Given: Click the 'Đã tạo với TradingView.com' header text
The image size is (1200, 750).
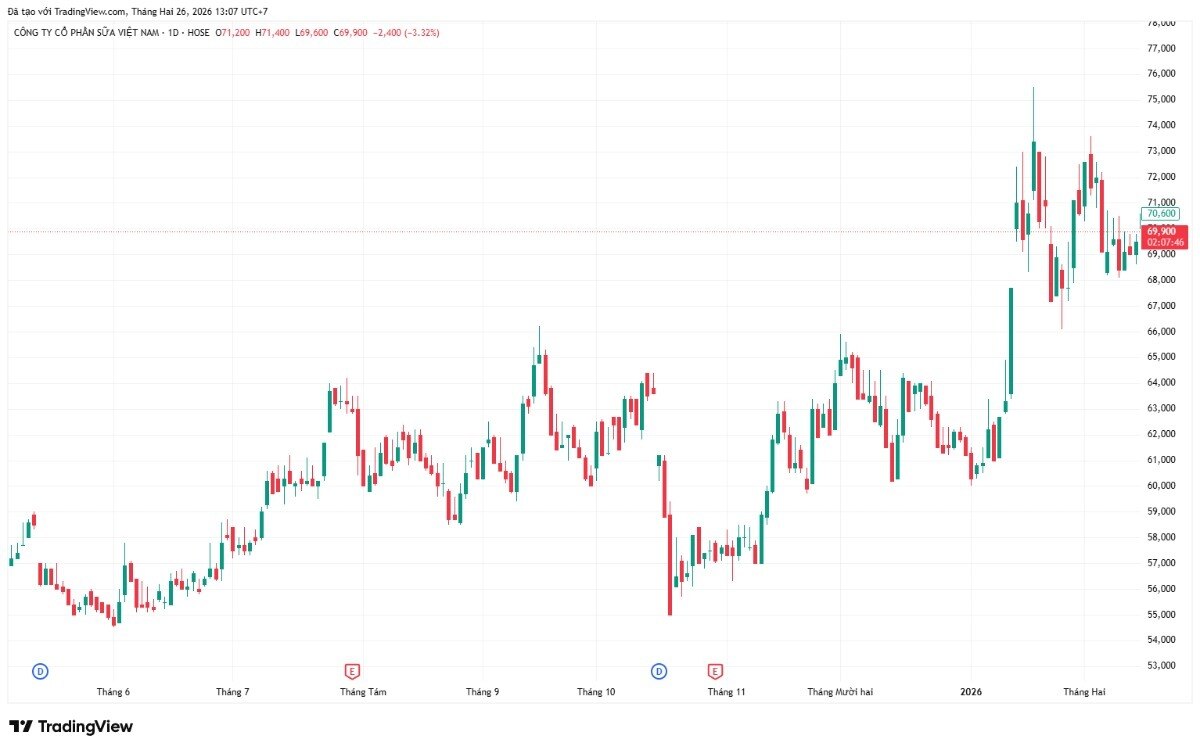Looking at the screenshot, I should [x=67, y=11].
